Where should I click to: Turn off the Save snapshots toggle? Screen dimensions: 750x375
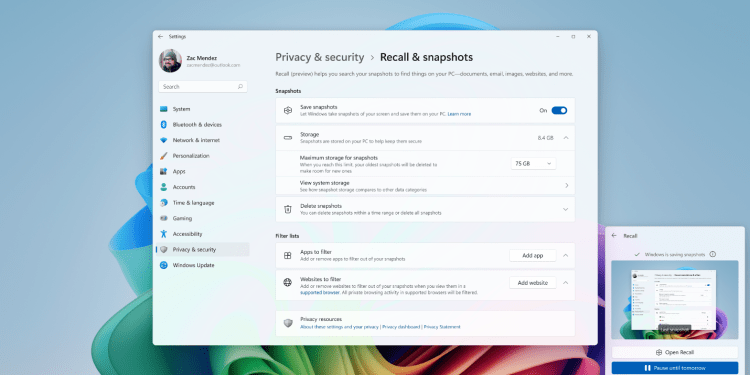pos(559,110)
